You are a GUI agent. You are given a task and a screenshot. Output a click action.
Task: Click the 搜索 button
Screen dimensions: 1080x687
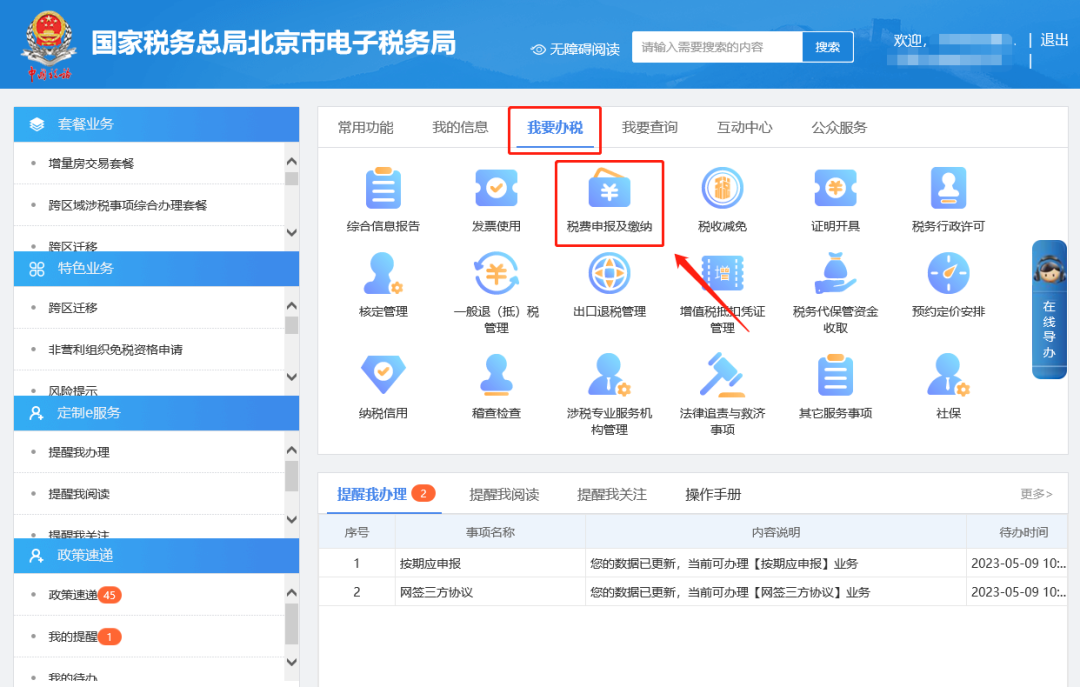(827, 47)
